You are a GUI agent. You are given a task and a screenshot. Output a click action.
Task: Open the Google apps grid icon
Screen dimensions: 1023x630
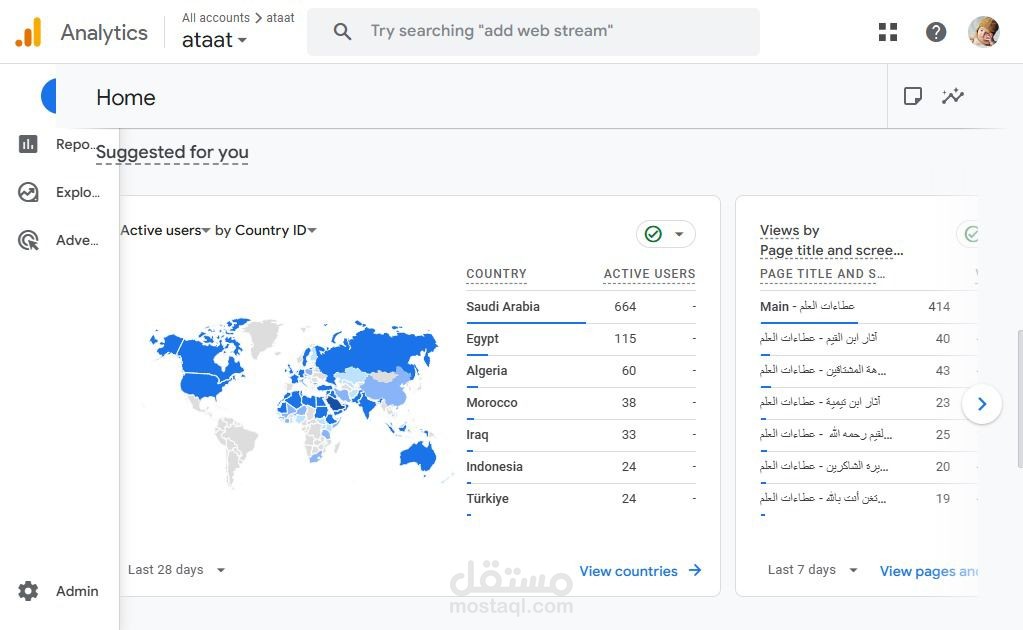pyautogui.click(x=888, y=32)
